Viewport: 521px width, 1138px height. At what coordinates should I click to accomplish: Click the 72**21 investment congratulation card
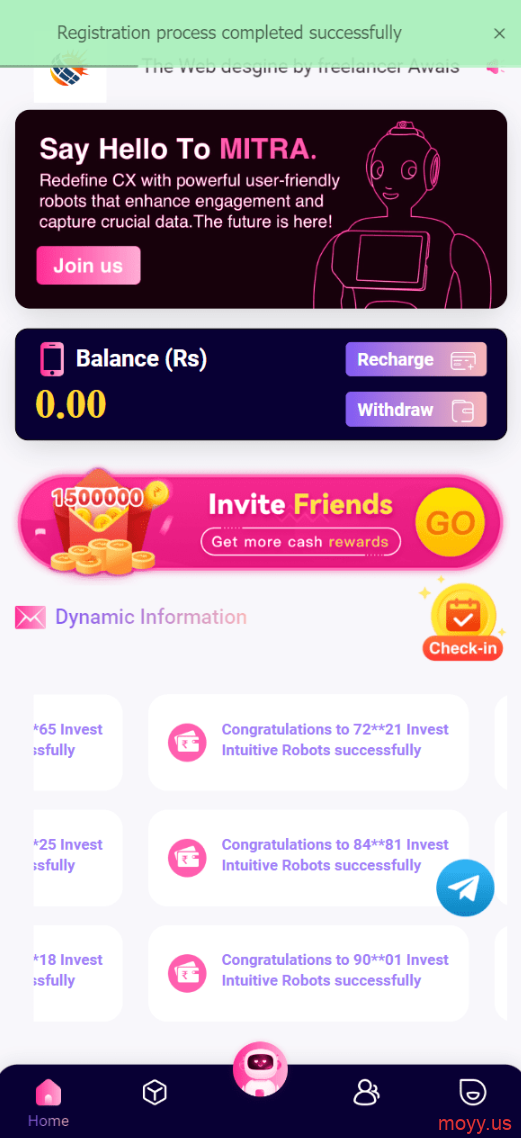tap(308, 742)
